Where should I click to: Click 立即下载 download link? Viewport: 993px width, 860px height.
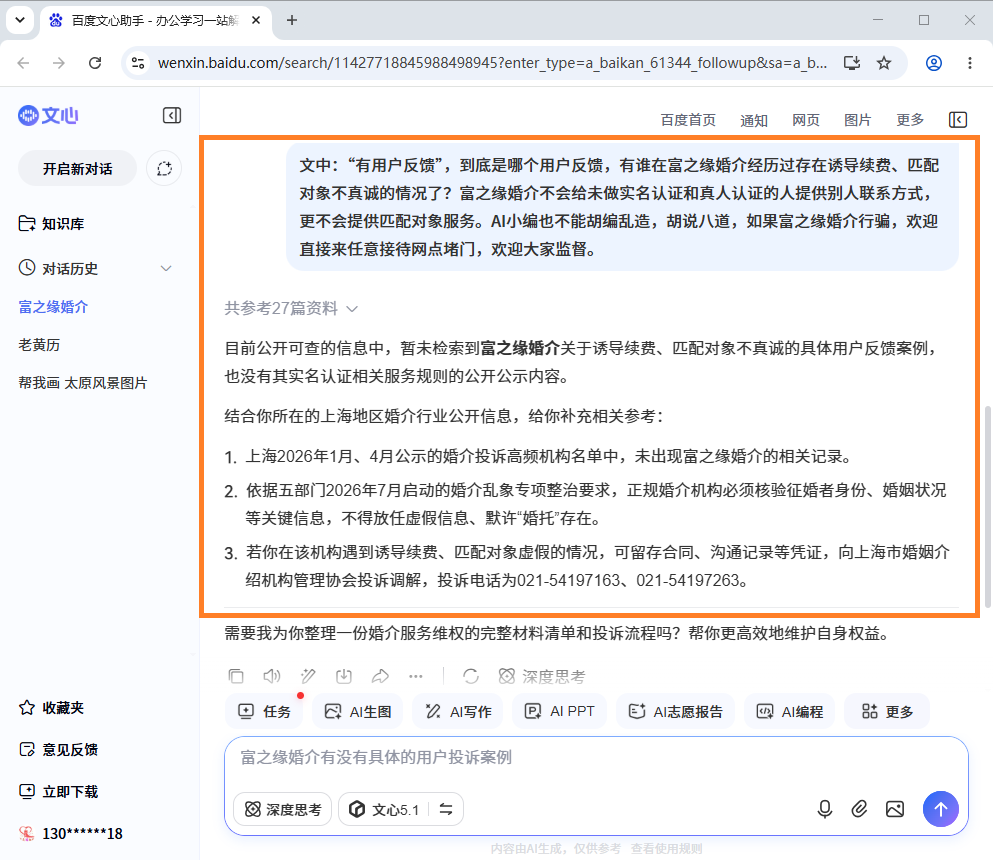tap(58, 792)
